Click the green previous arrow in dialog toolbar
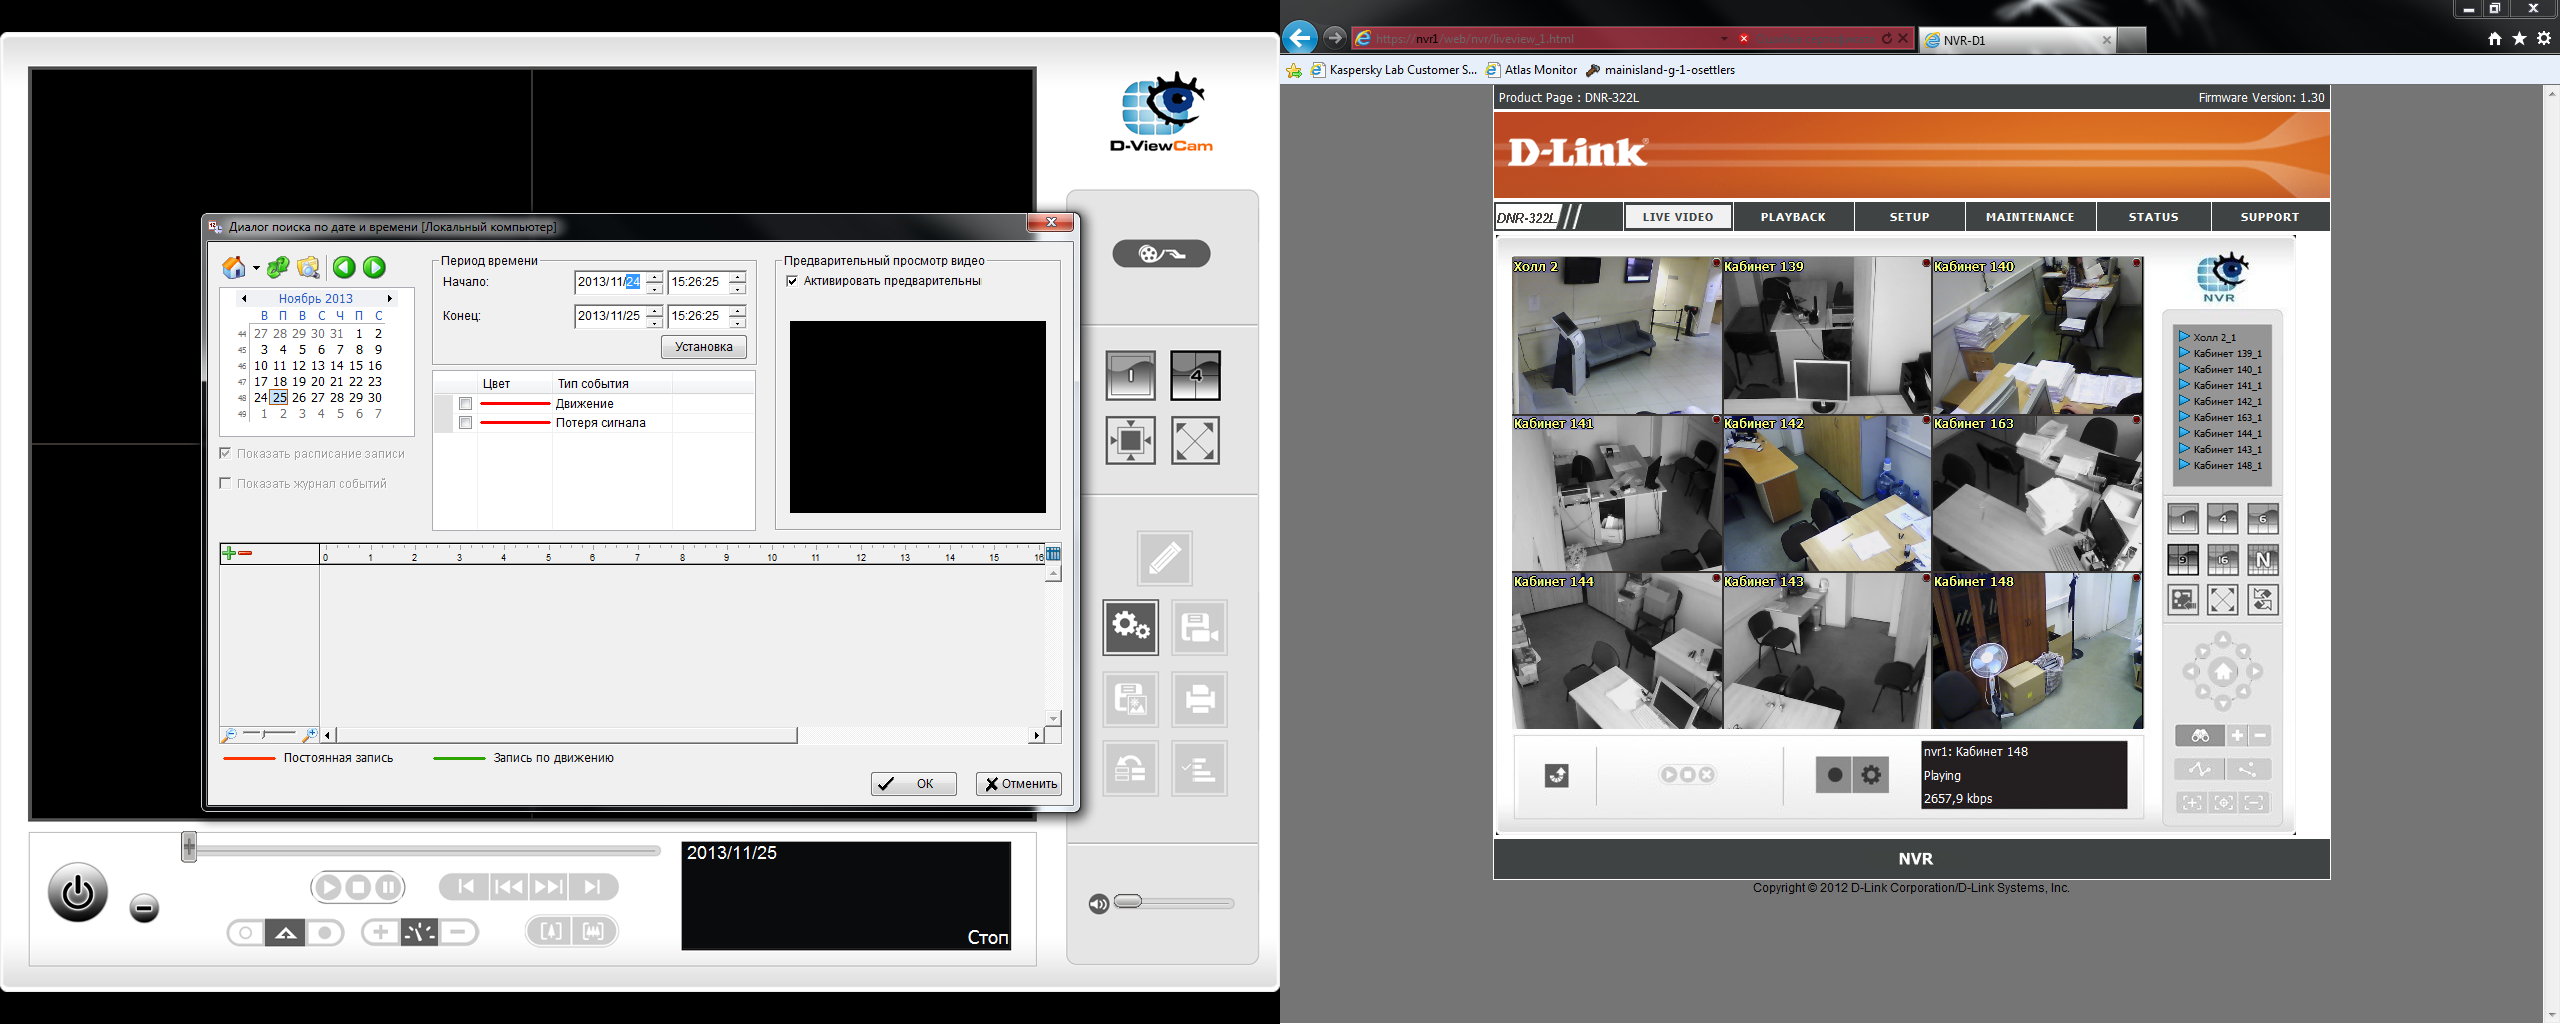 (344, 267)
